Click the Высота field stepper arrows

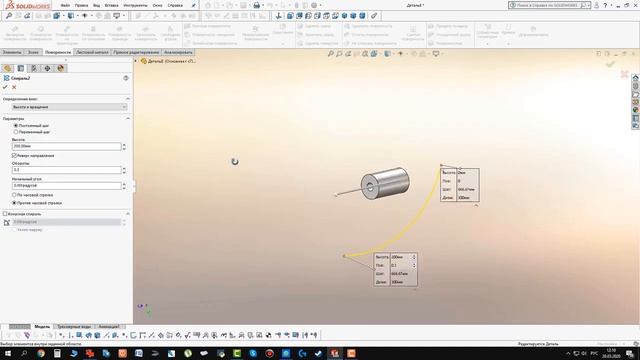[x=124, y=146]
